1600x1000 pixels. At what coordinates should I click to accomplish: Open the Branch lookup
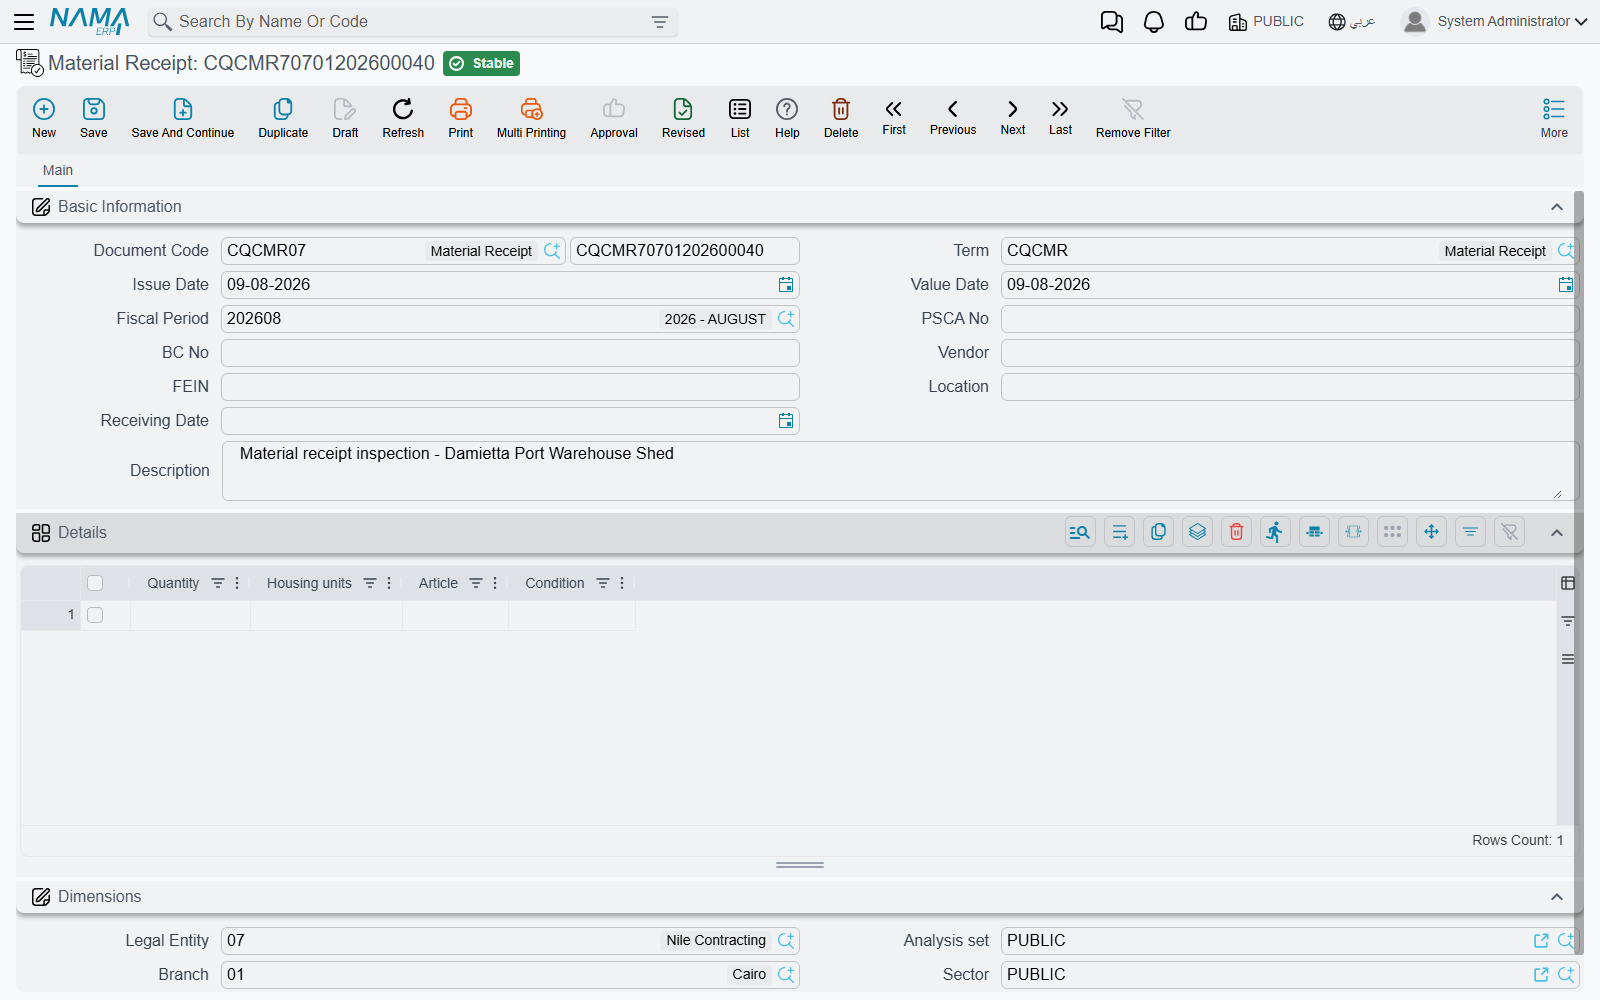tap(786, 975)
